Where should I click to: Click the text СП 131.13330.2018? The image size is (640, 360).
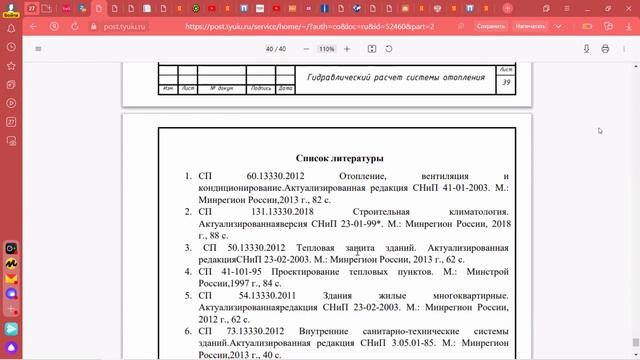256,212
